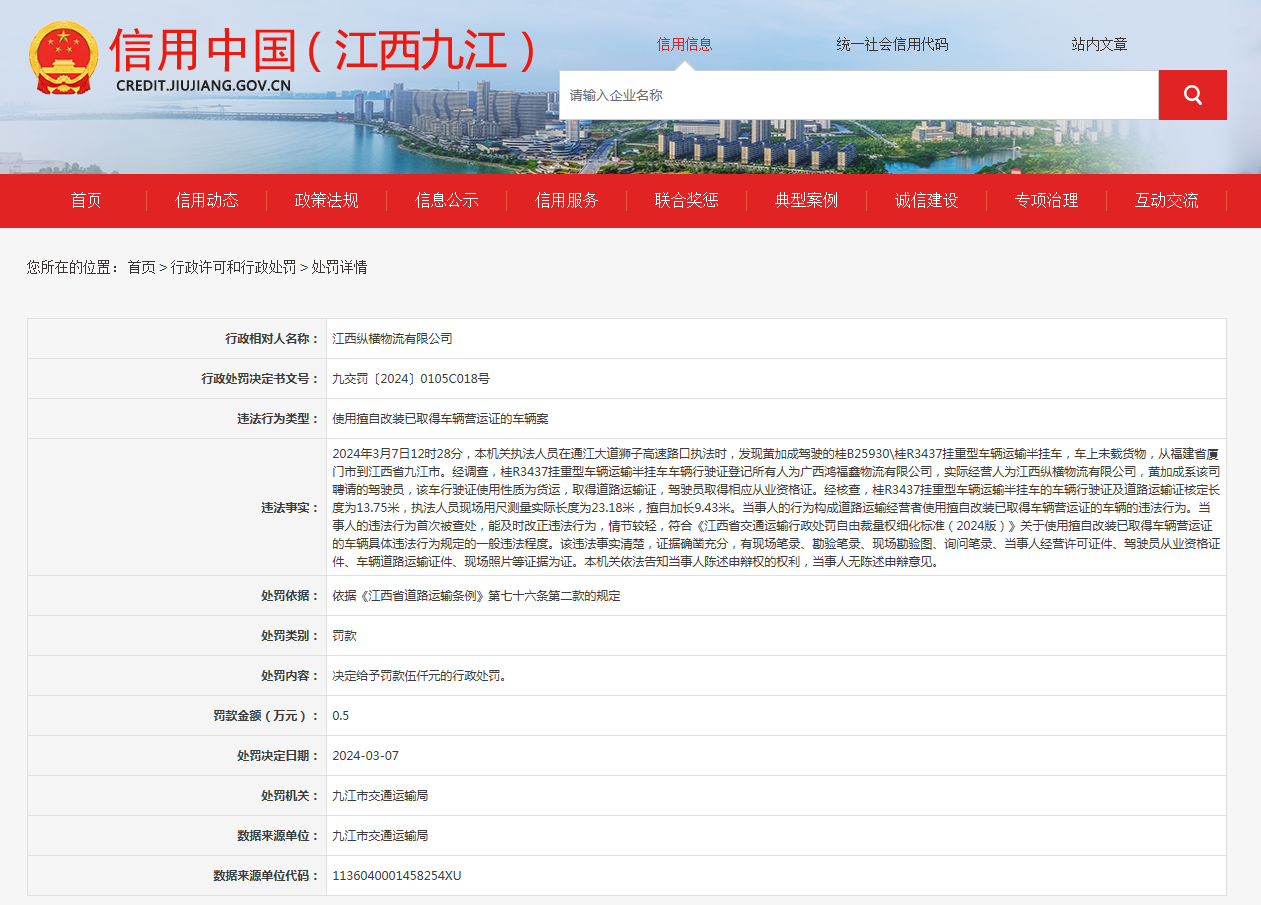
Task: Open the 信用服务 navigation item
Action: pos(565,200)
